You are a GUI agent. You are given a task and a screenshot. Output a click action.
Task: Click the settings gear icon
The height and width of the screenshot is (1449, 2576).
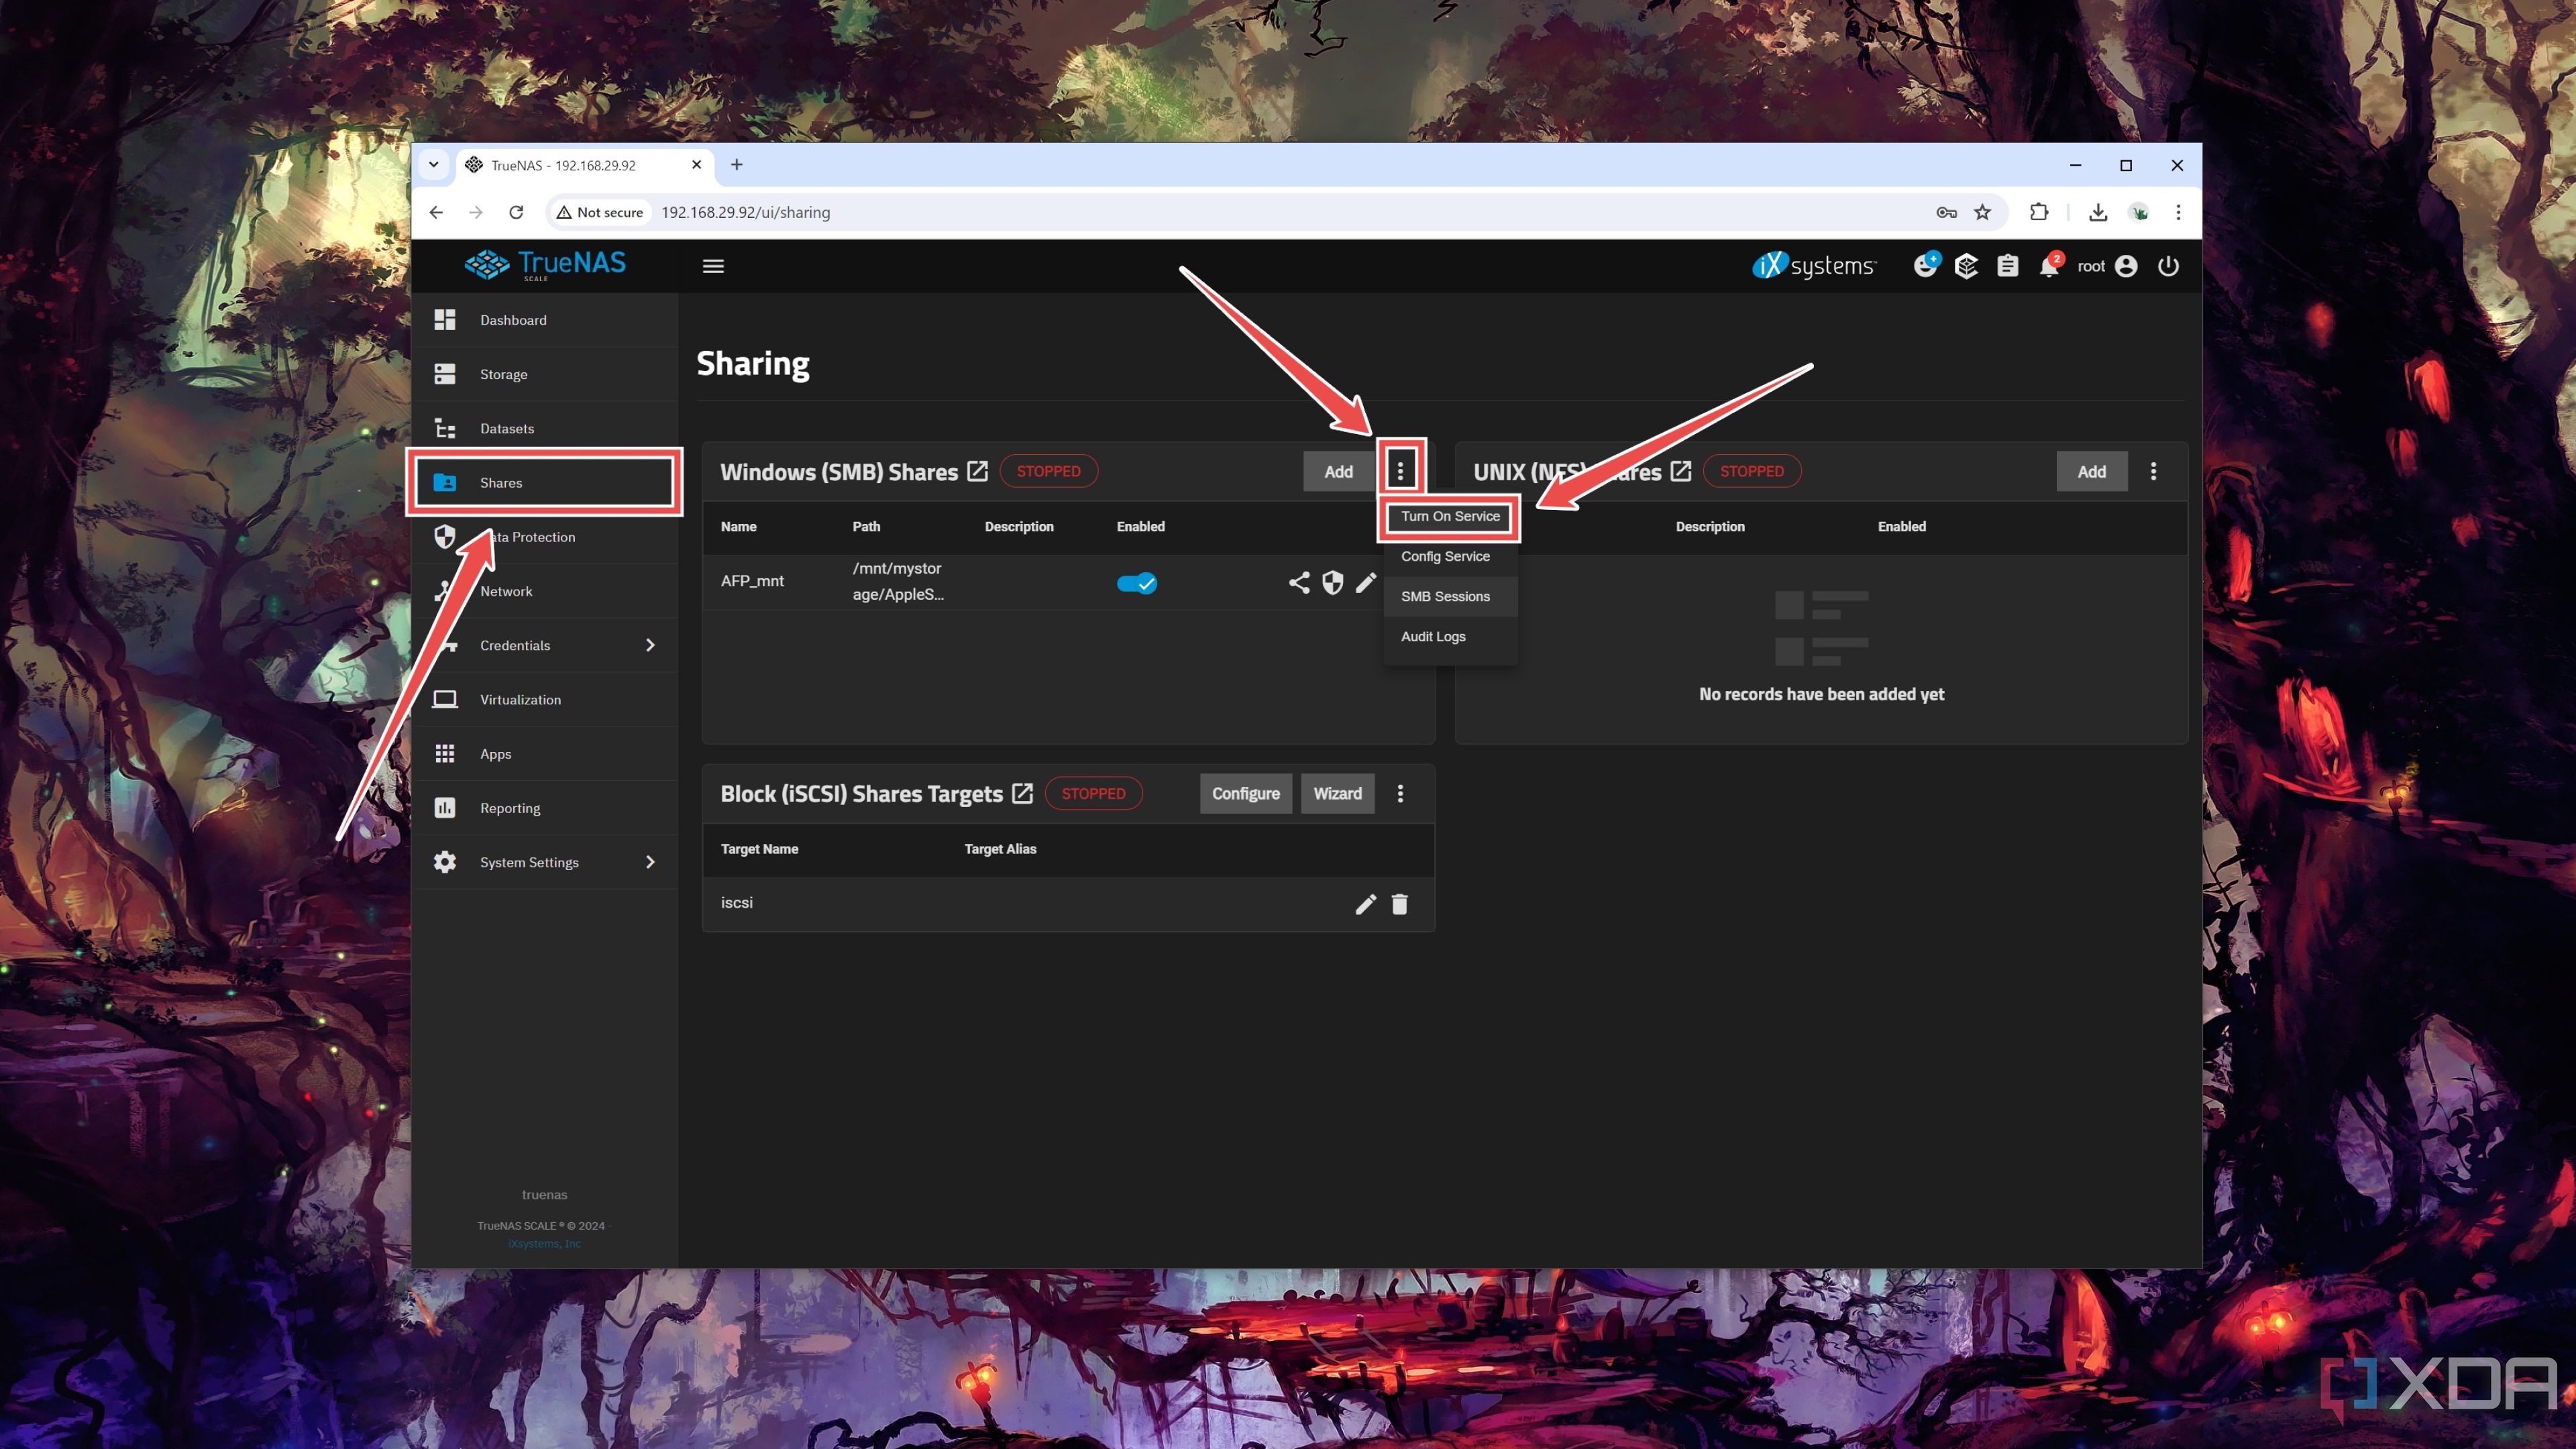444,861
